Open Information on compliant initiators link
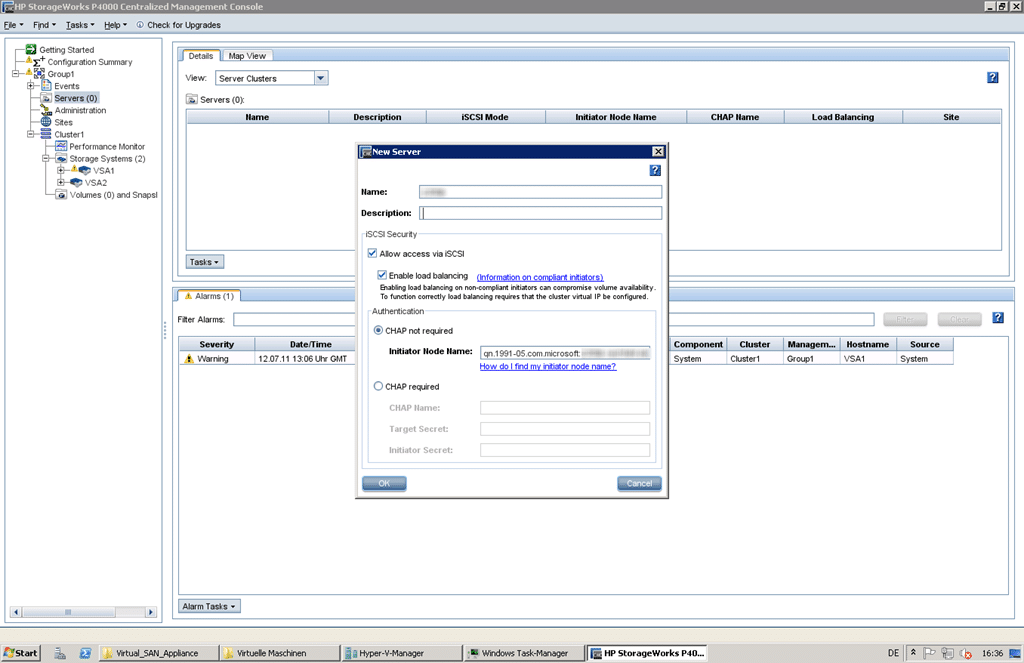The width and height of the screenshot is (1024, 663). [540, 277]
